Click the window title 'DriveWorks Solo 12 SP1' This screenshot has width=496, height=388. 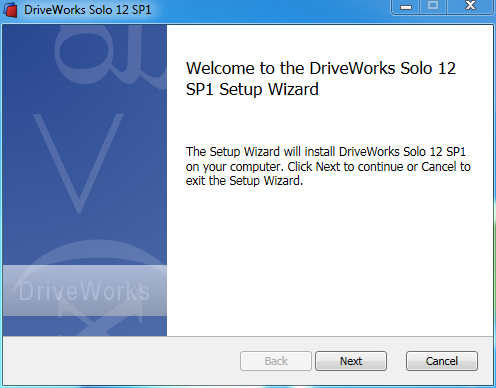[88, 10]
